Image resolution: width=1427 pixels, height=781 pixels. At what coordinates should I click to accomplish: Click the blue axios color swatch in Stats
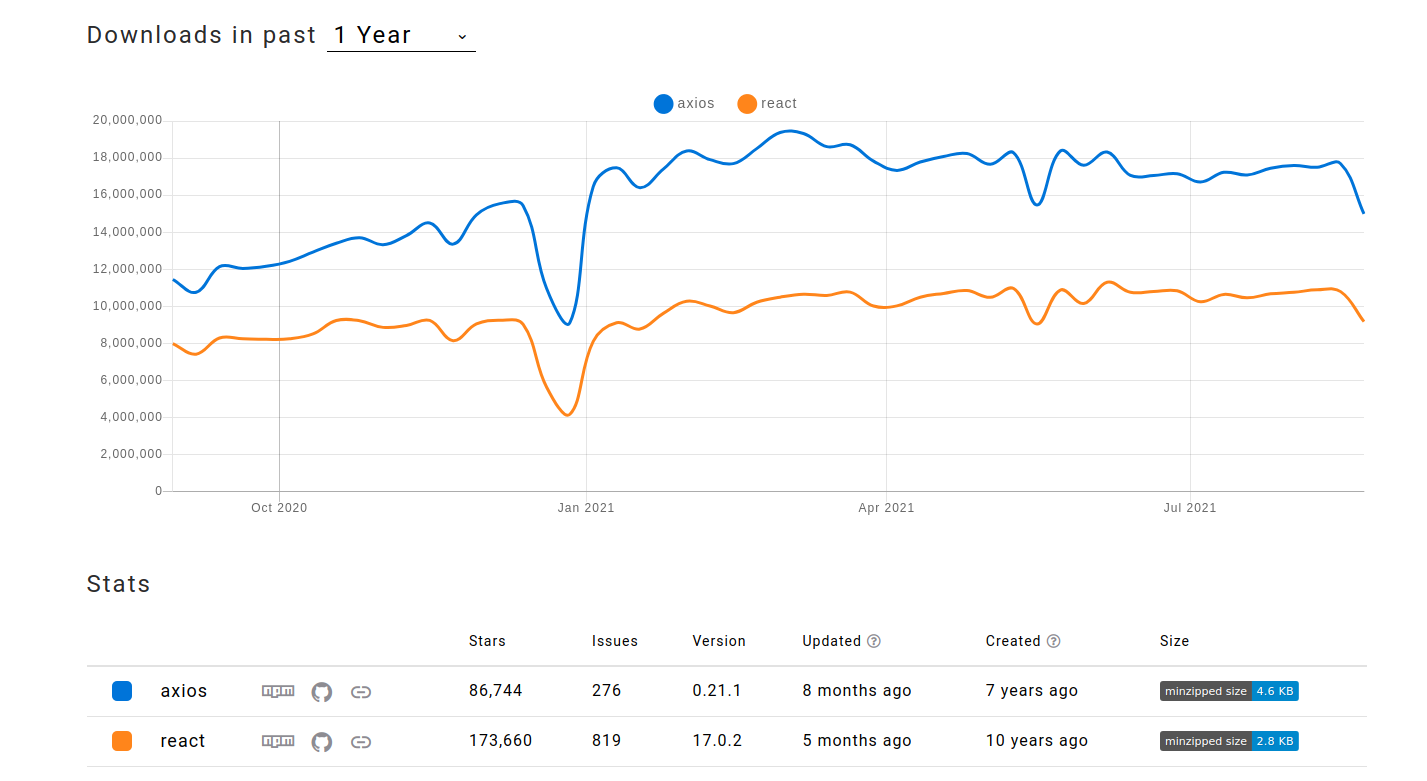click(122, 691)
